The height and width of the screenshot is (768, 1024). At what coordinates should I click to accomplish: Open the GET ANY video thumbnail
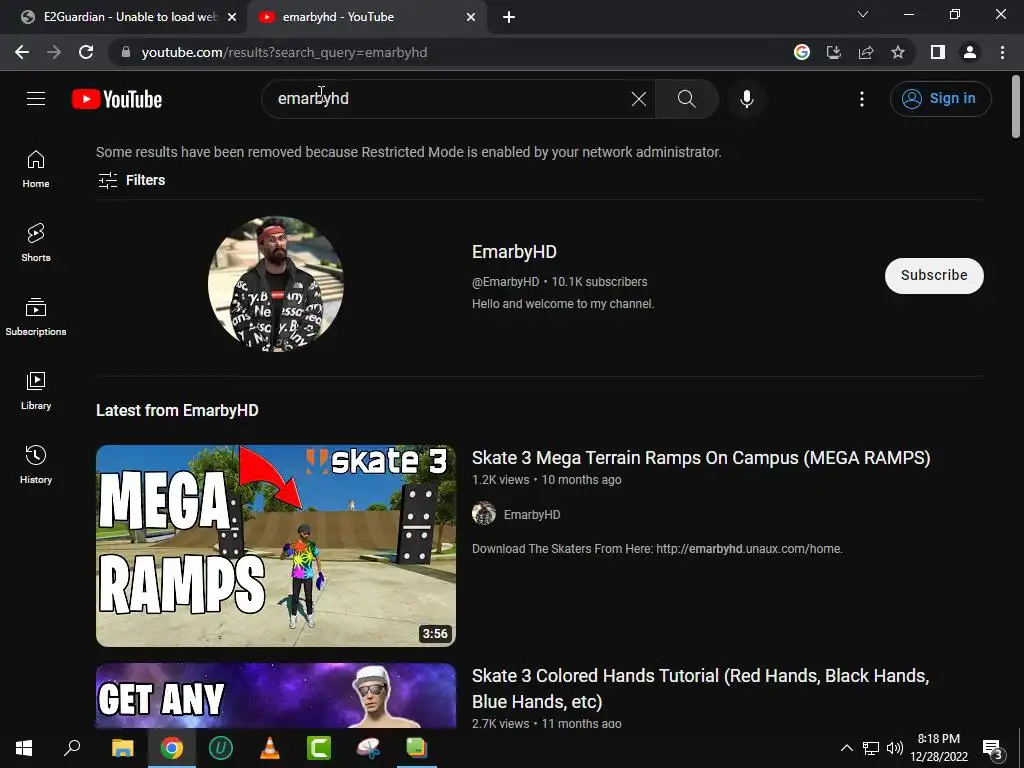pyautogui.click(x=276, y=696)
